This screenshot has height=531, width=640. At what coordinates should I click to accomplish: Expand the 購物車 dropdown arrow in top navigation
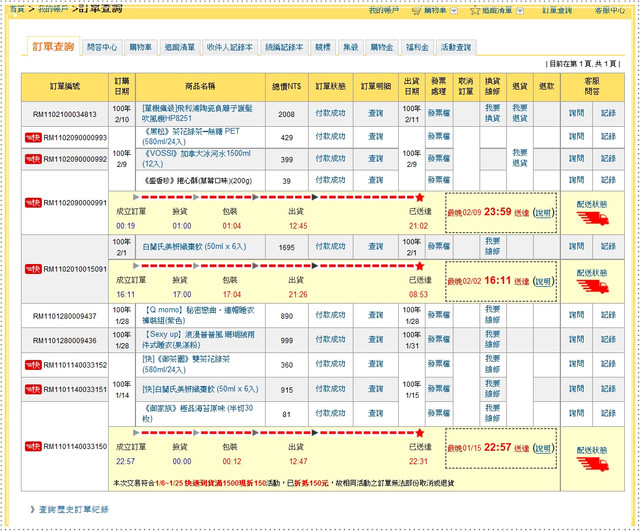tap(453, 11)
